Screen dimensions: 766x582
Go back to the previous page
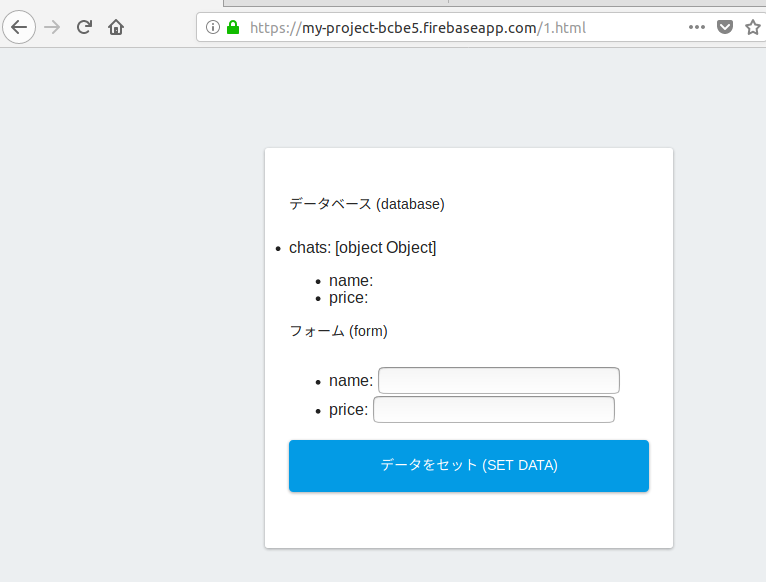point(19,27)
